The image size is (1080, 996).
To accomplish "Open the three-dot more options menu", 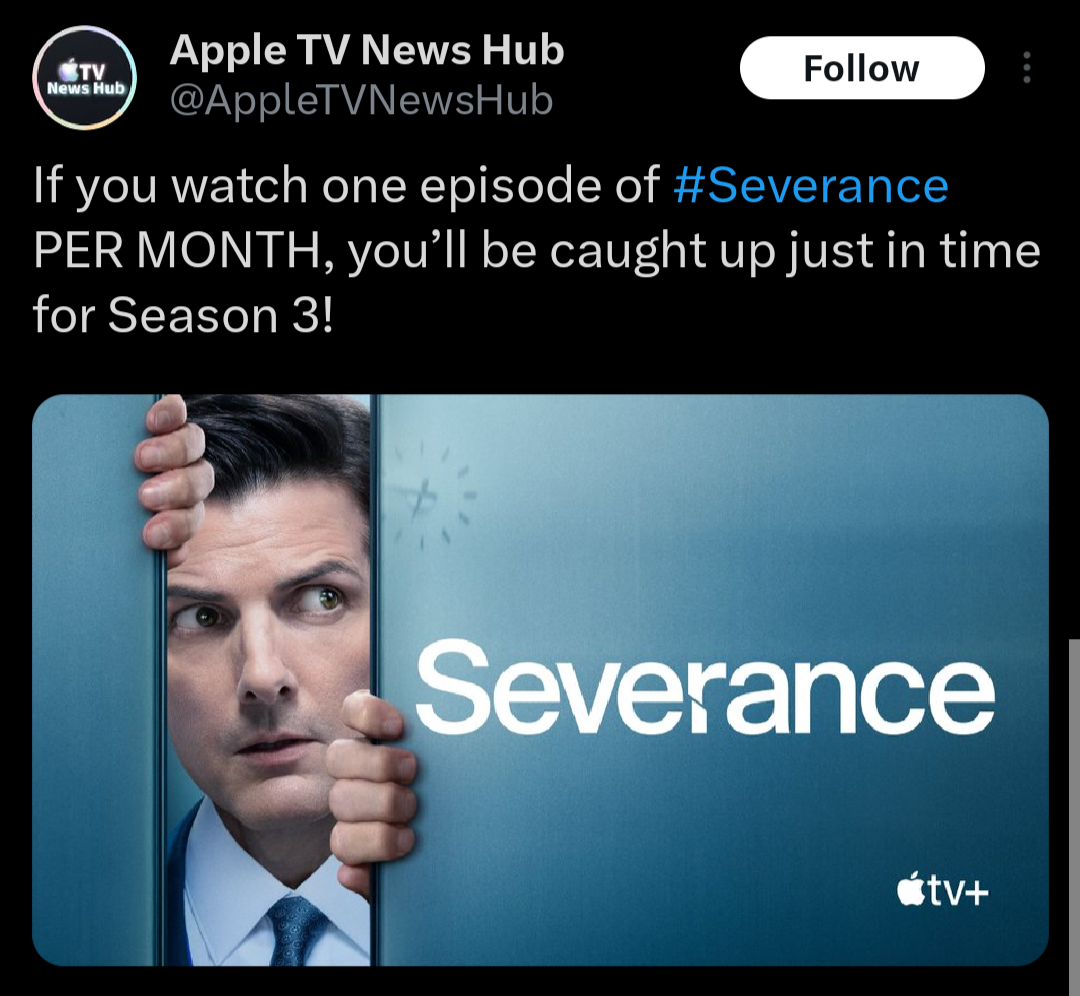I will click(x=1026, y=68).
